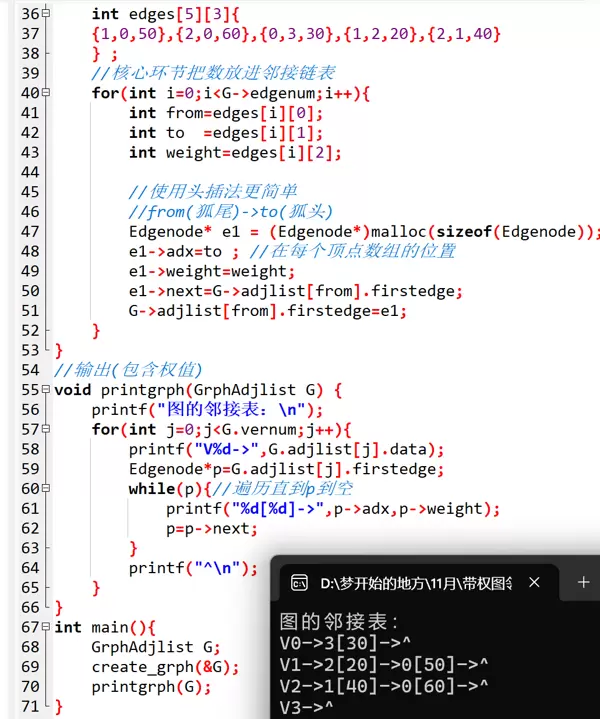The height and width of the screenshot is (719, 600).
Task: Place cursor in the empty line 44
Action: tap(200, 172)
